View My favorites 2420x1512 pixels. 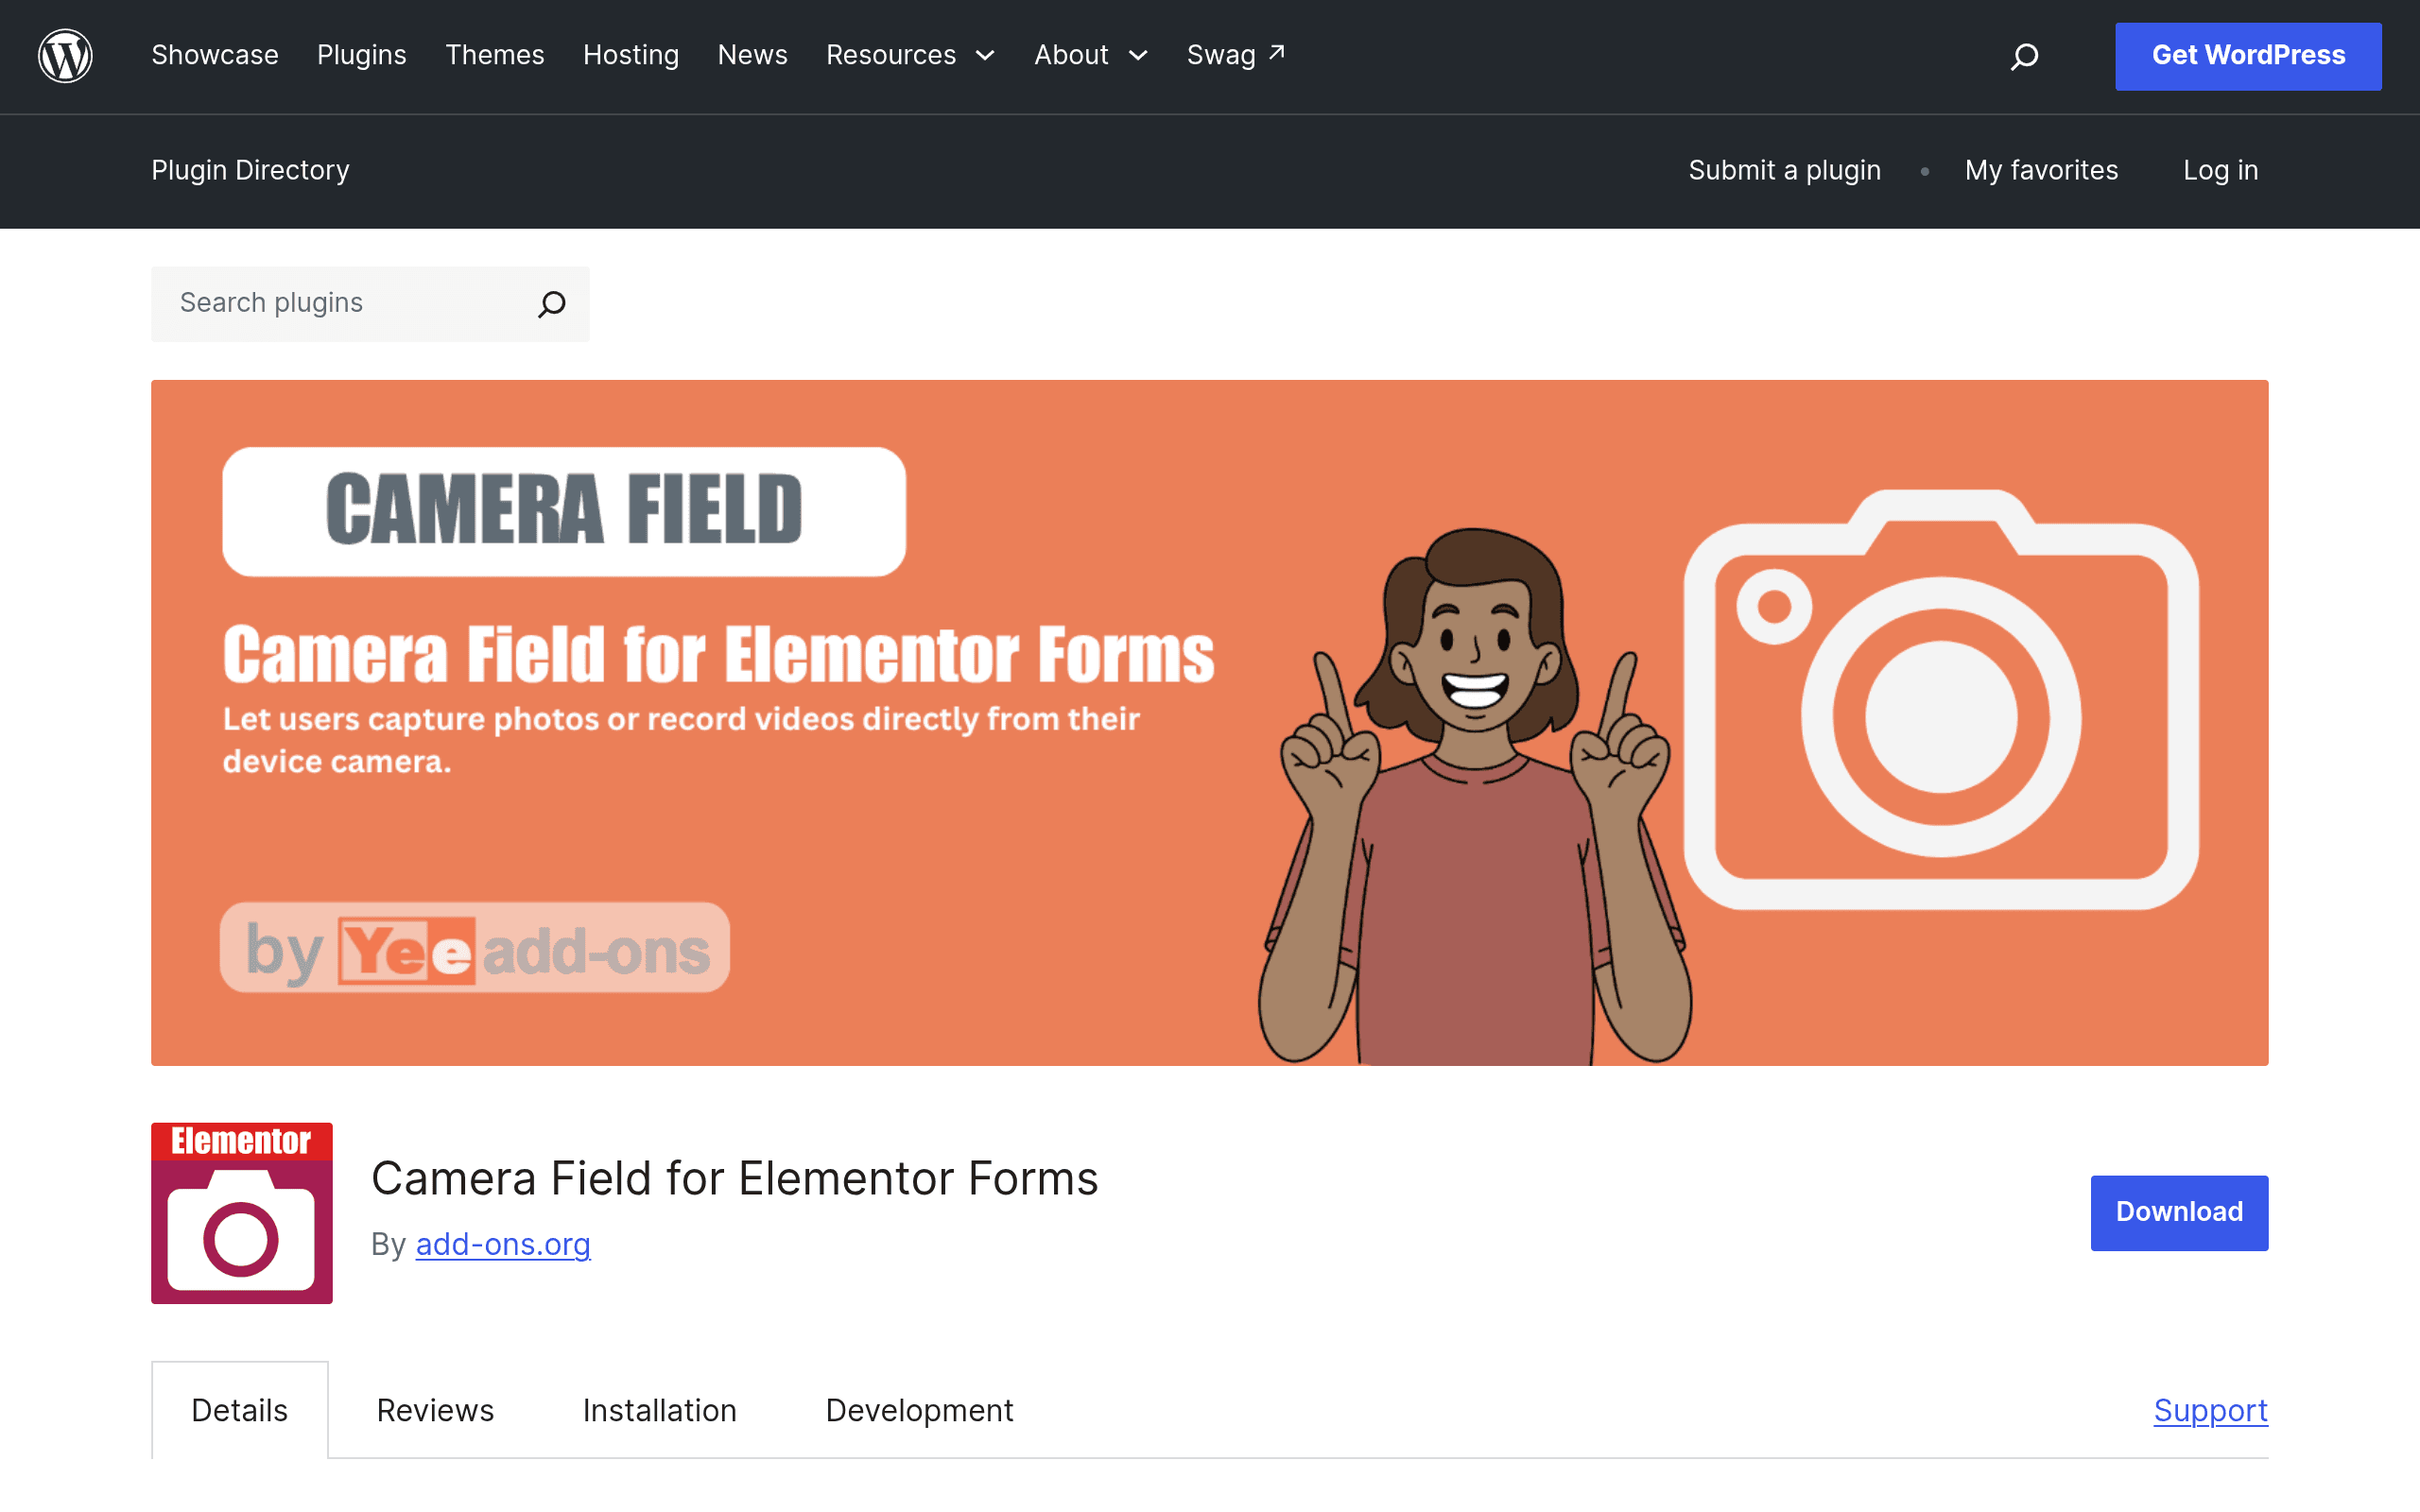tap(2041, 170)
